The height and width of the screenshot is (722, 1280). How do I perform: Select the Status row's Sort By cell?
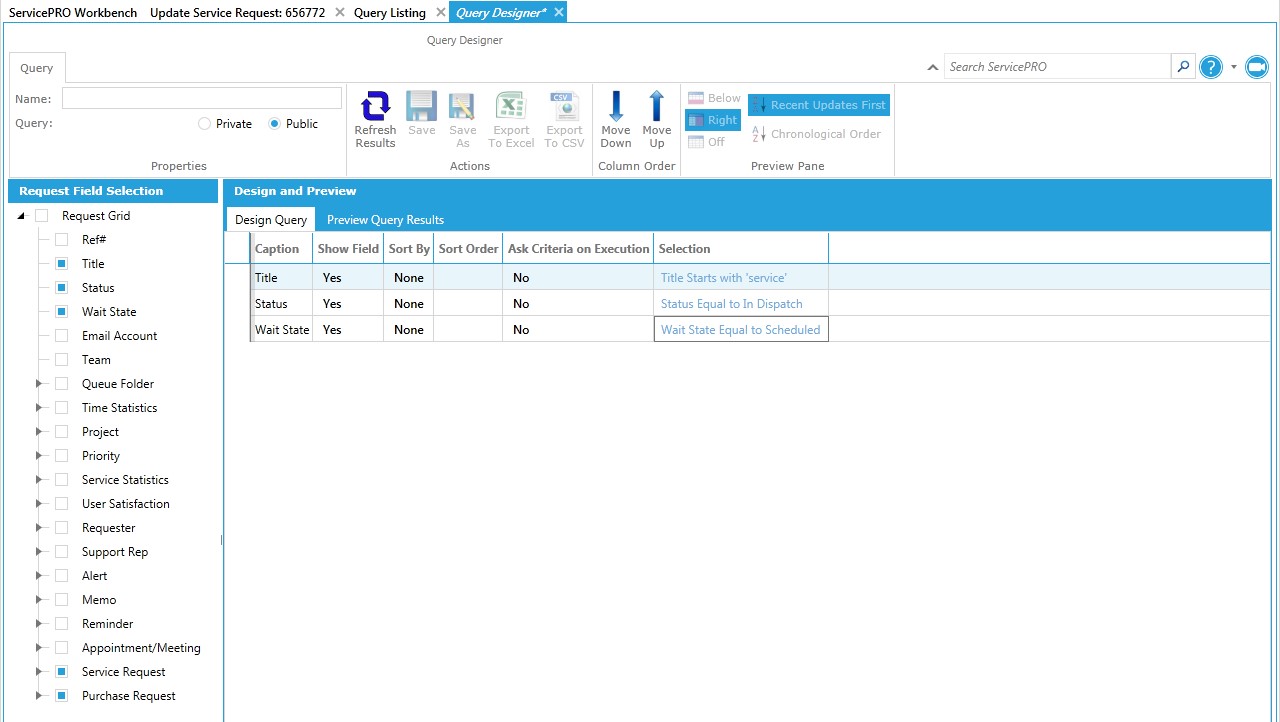point(409,304)
